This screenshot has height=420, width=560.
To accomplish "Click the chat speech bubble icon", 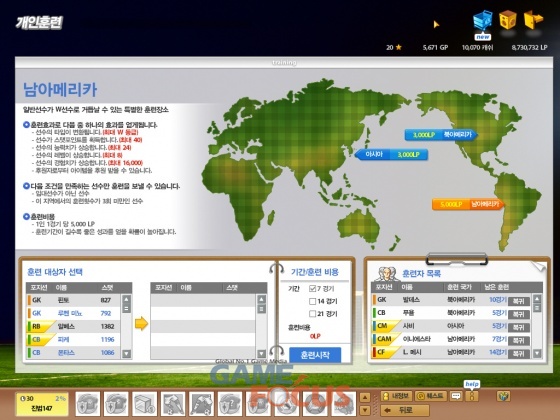I will [456, 396].
